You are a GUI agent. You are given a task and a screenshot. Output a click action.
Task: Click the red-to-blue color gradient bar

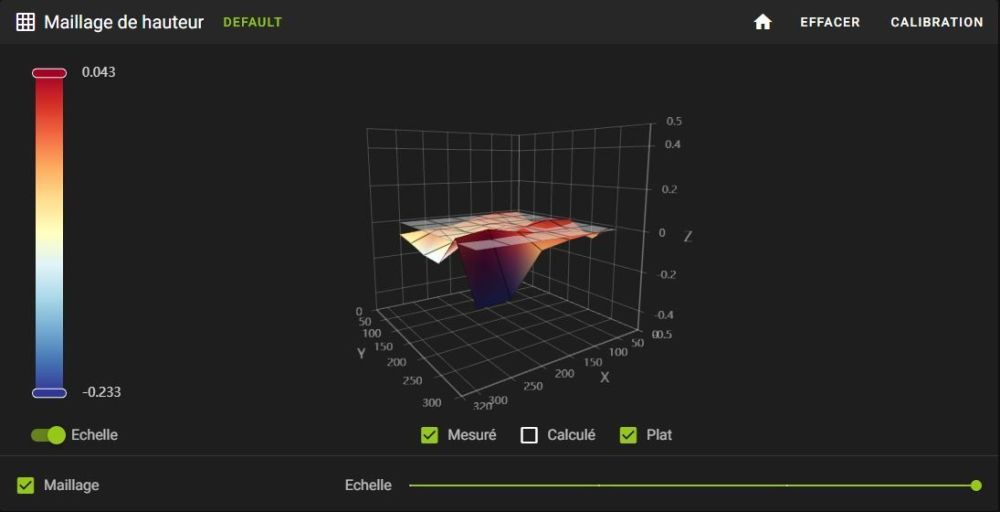(49, 233)
